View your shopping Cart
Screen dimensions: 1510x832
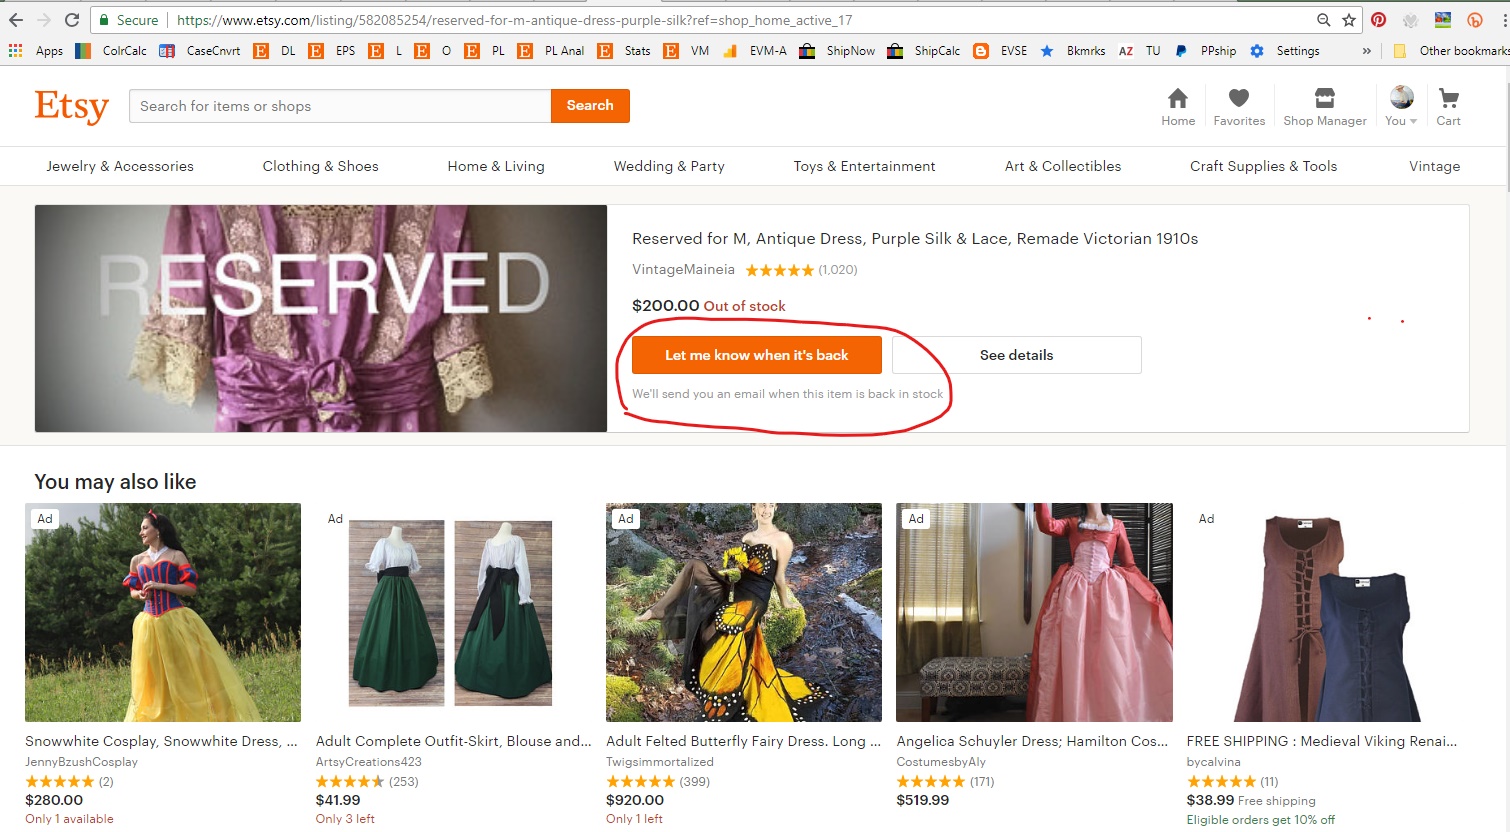coord(1447,105)
